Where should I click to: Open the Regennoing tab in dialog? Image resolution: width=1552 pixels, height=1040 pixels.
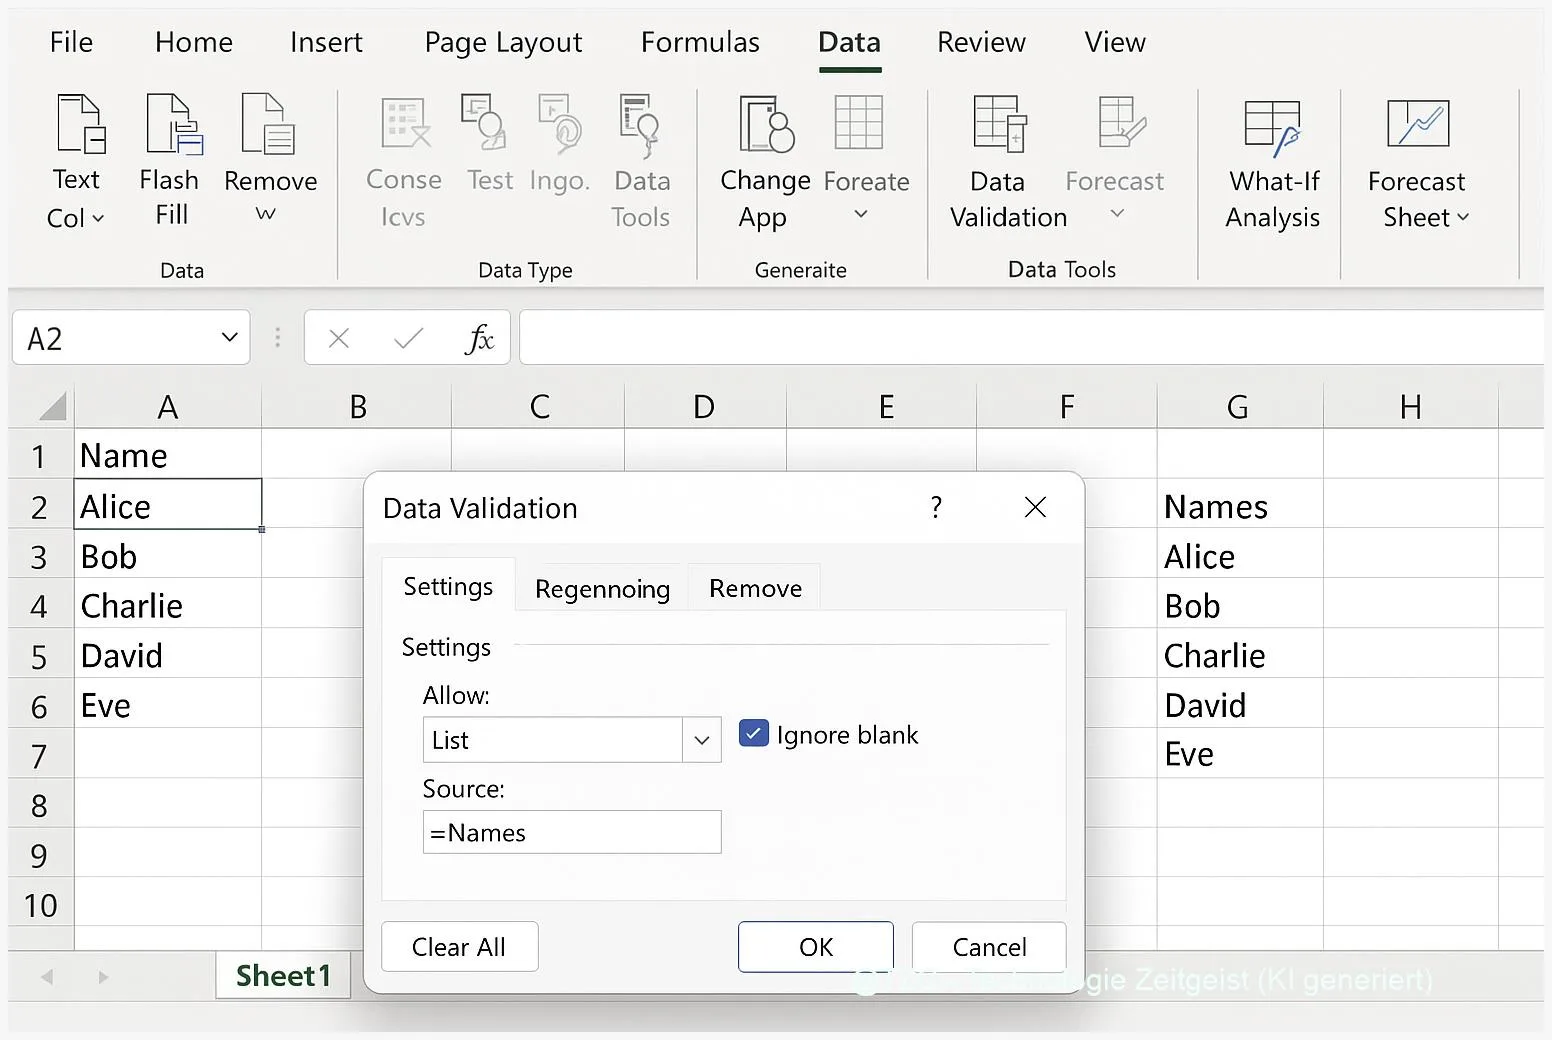pos(602,589)
